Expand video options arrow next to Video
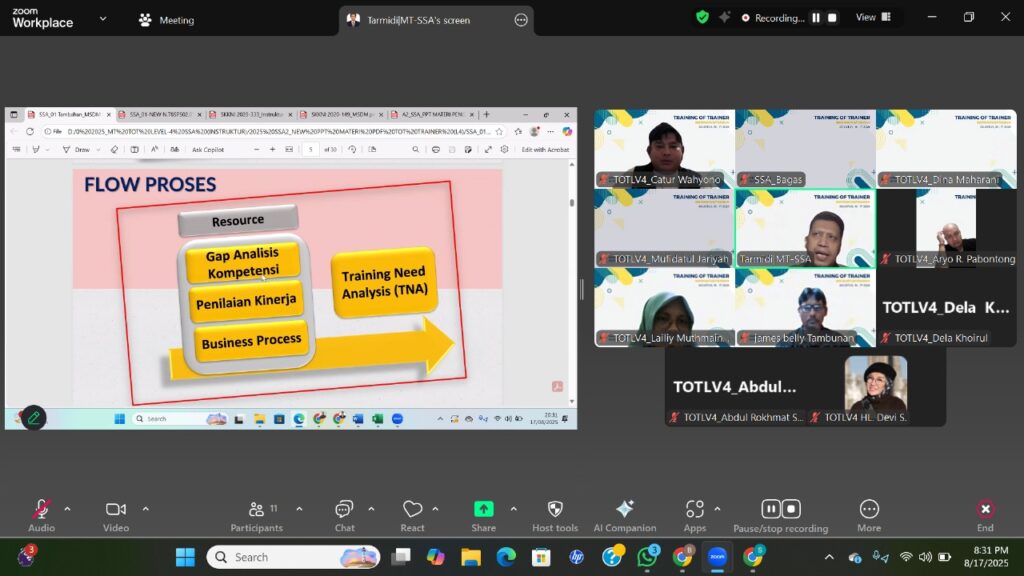Viewport: 1024px width, 576px height. 145,509
